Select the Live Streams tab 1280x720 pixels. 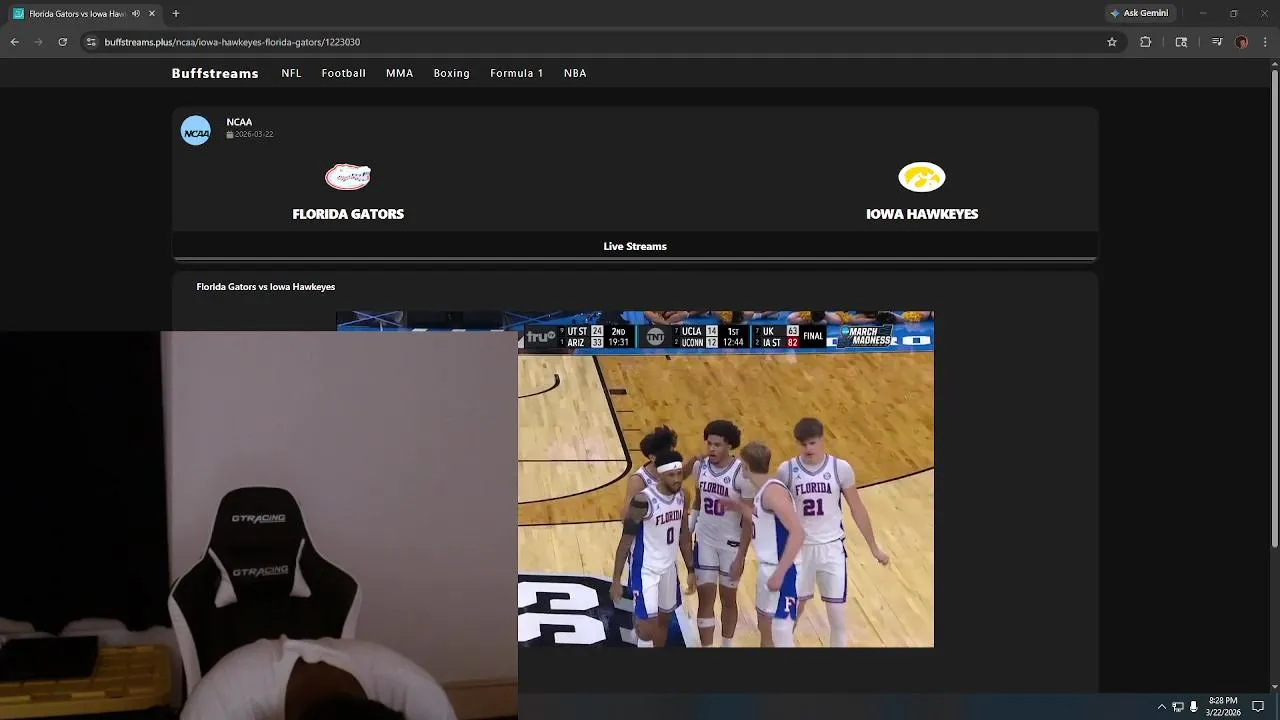pyautogui.click(x=635, y=246)
